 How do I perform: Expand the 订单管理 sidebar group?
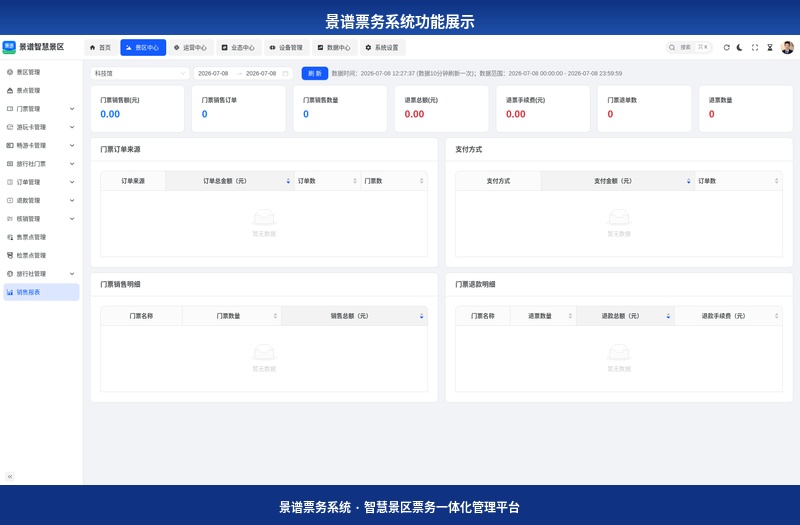(x=41, y=182)
